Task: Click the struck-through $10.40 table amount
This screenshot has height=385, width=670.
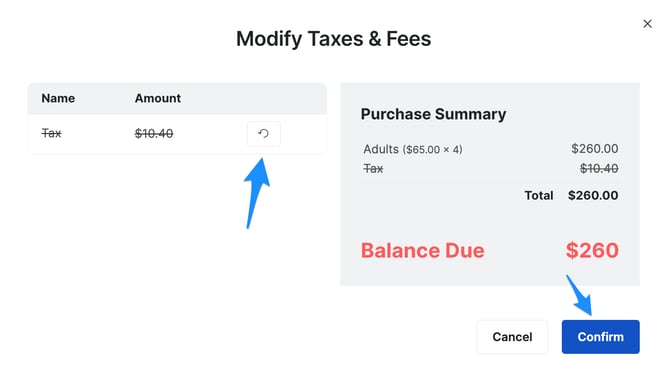Action: (154, 134)
